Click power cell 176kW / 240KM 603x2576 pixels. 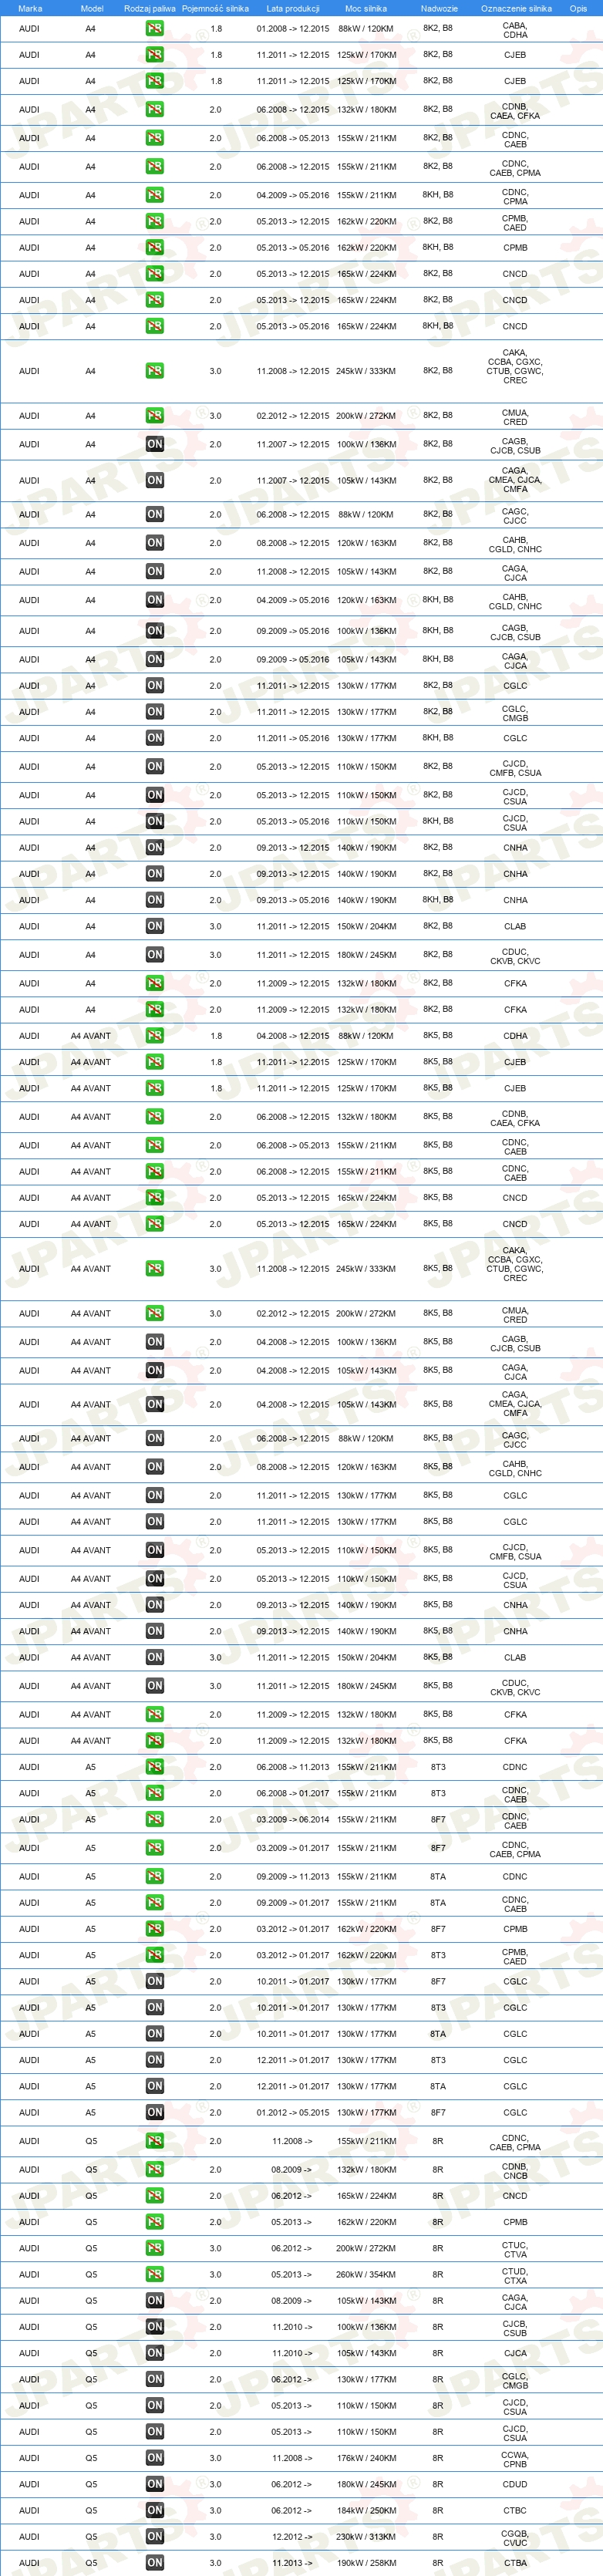[366, 2458]
